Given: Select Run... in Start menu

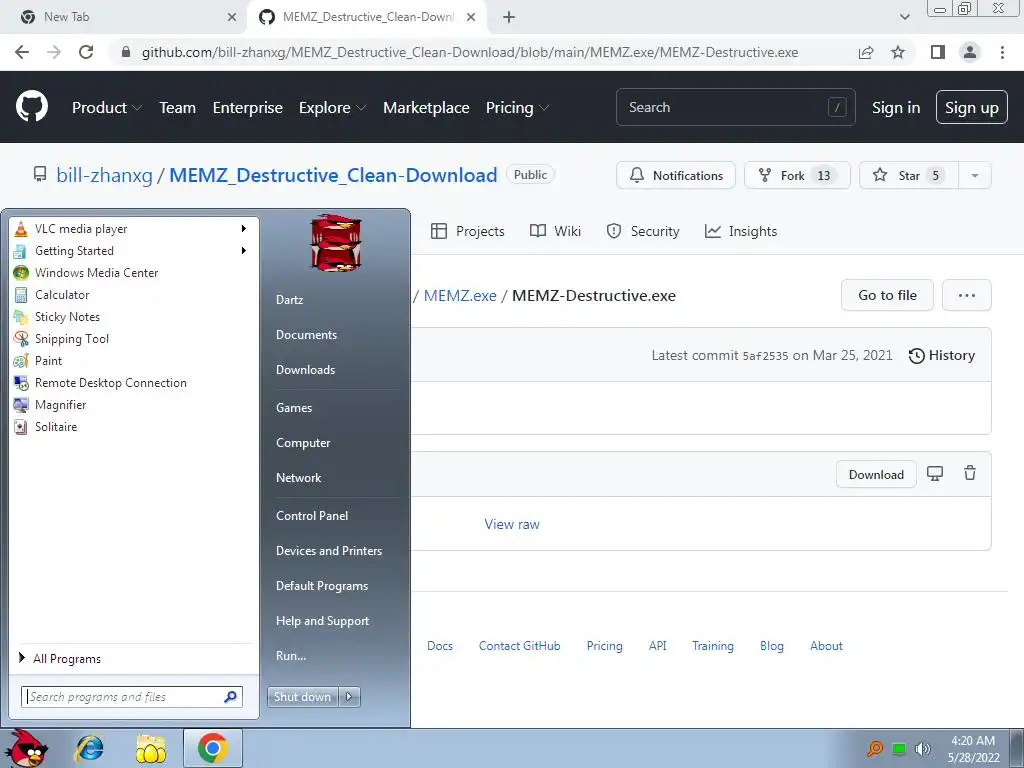Looking at the screenshot, I should (291, 656).
